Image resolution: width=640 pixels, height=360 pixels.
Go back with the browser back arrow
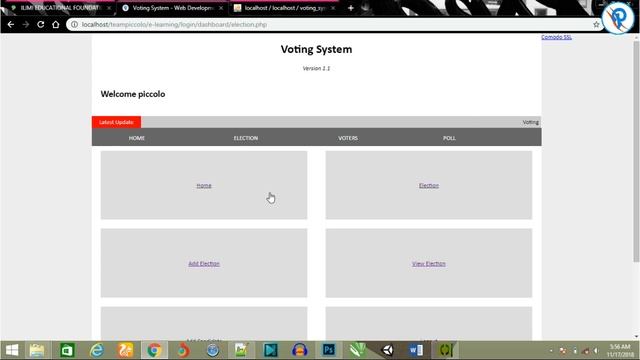11,24
